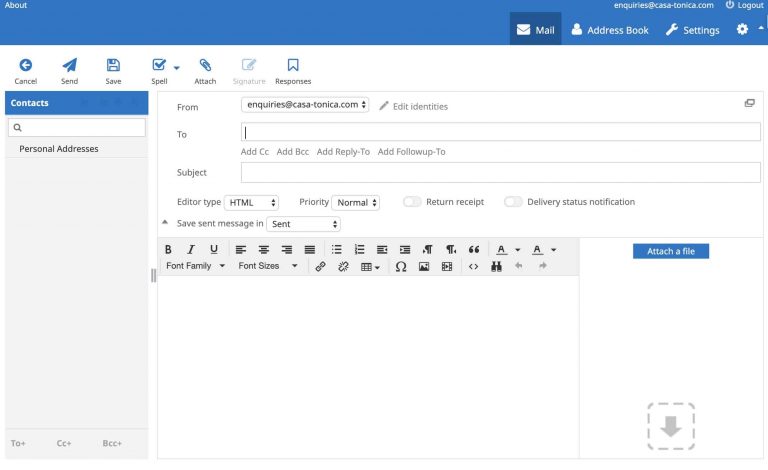This screenshot has height=470, width=768.
Task: Run spell check with the Spell icon
Action: [x=159, y=65]
